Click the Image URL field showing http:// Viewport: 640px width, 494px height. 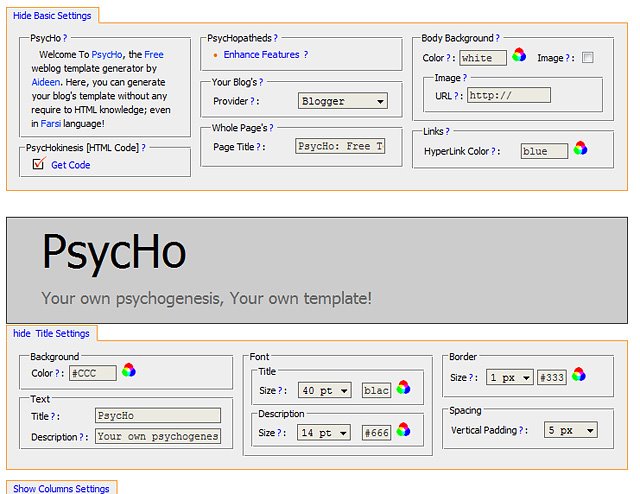tap(509, 95)
